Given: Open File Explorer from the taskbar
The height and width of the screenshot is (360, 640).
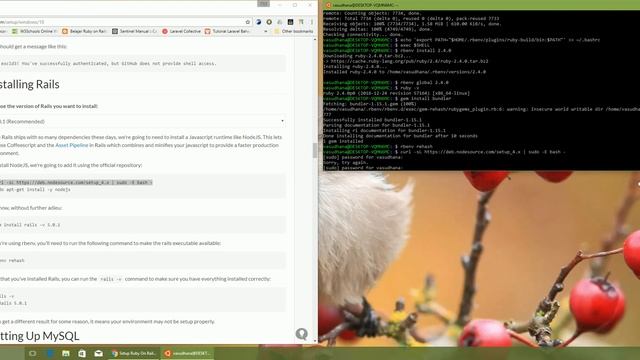Looking at the screenshot, I should 66,353.
